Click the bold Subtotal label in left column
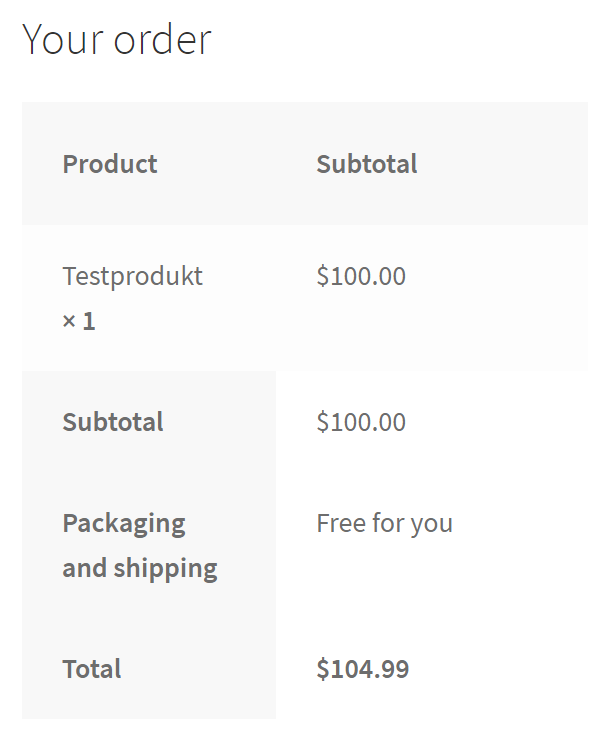607x754 pixels. coord(113,422)
